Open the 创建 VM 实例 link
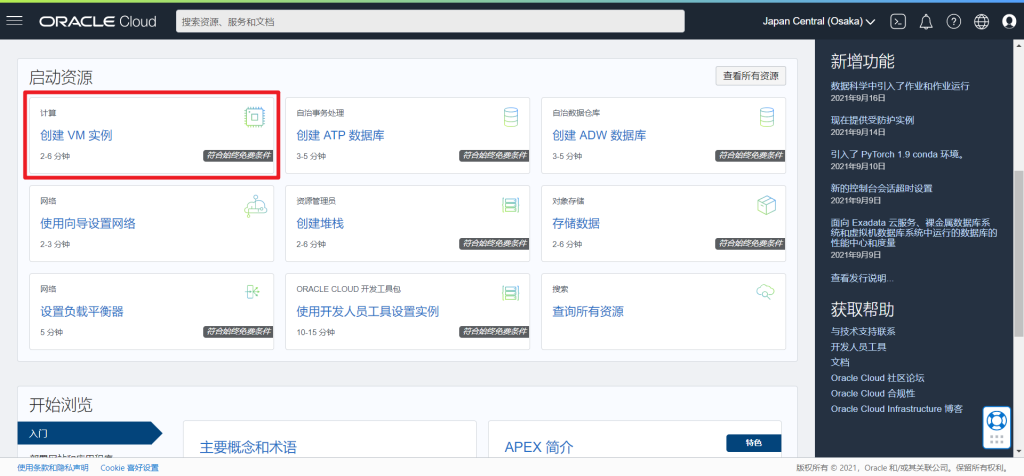This screenshot has height=476, width=1024. click(76, 136)
